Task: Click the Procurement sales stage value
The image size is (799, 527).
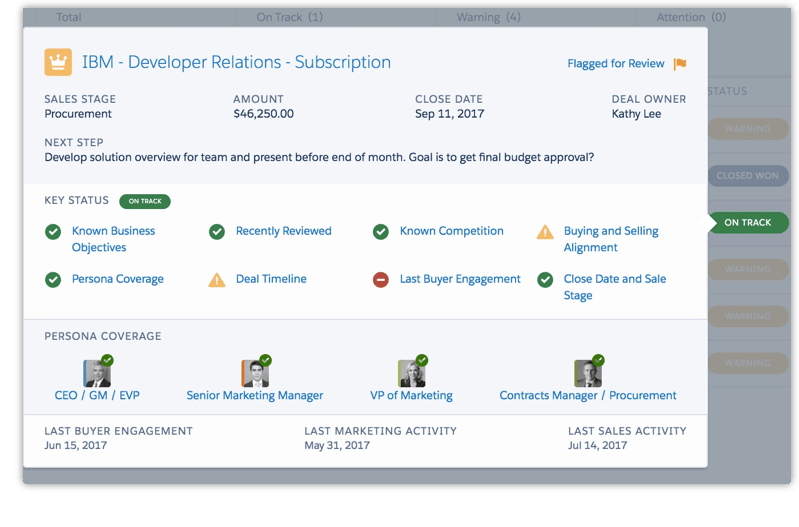Action: pyautogui.click(x=78, y=114)
